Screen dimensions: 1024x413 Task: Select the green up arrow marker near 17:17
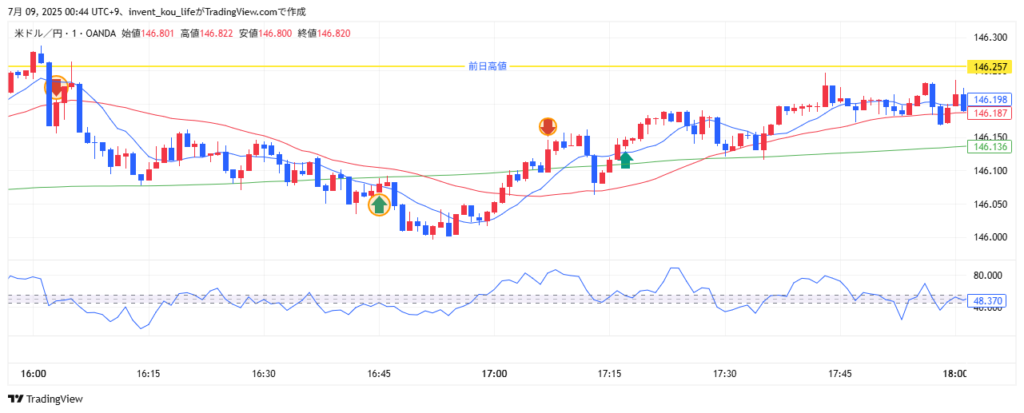626,160
